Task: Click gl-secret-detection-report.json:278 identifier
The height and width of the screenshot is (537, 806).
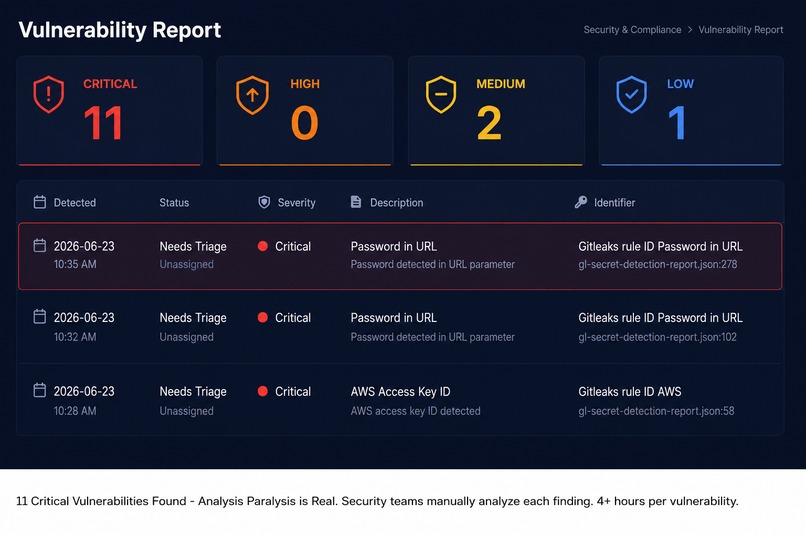Action: (x=657, y=264)
